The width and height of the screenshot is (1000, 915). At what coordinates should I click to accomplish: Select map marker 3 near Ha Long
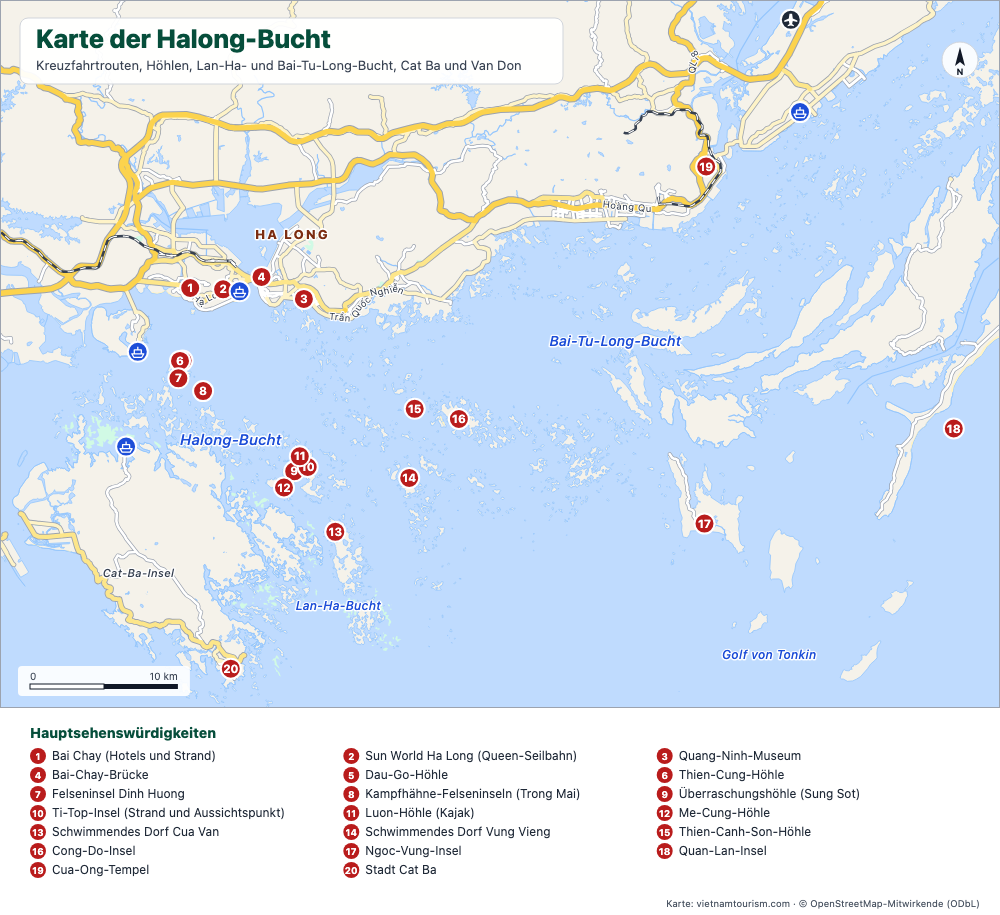pos(304,298)
